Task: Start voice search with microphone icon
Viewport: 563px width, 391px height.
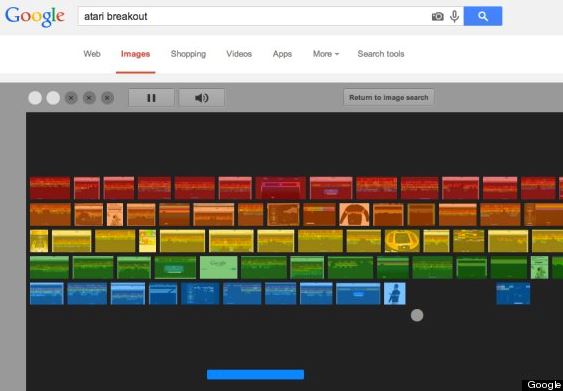Action: (x=455, y=16)
